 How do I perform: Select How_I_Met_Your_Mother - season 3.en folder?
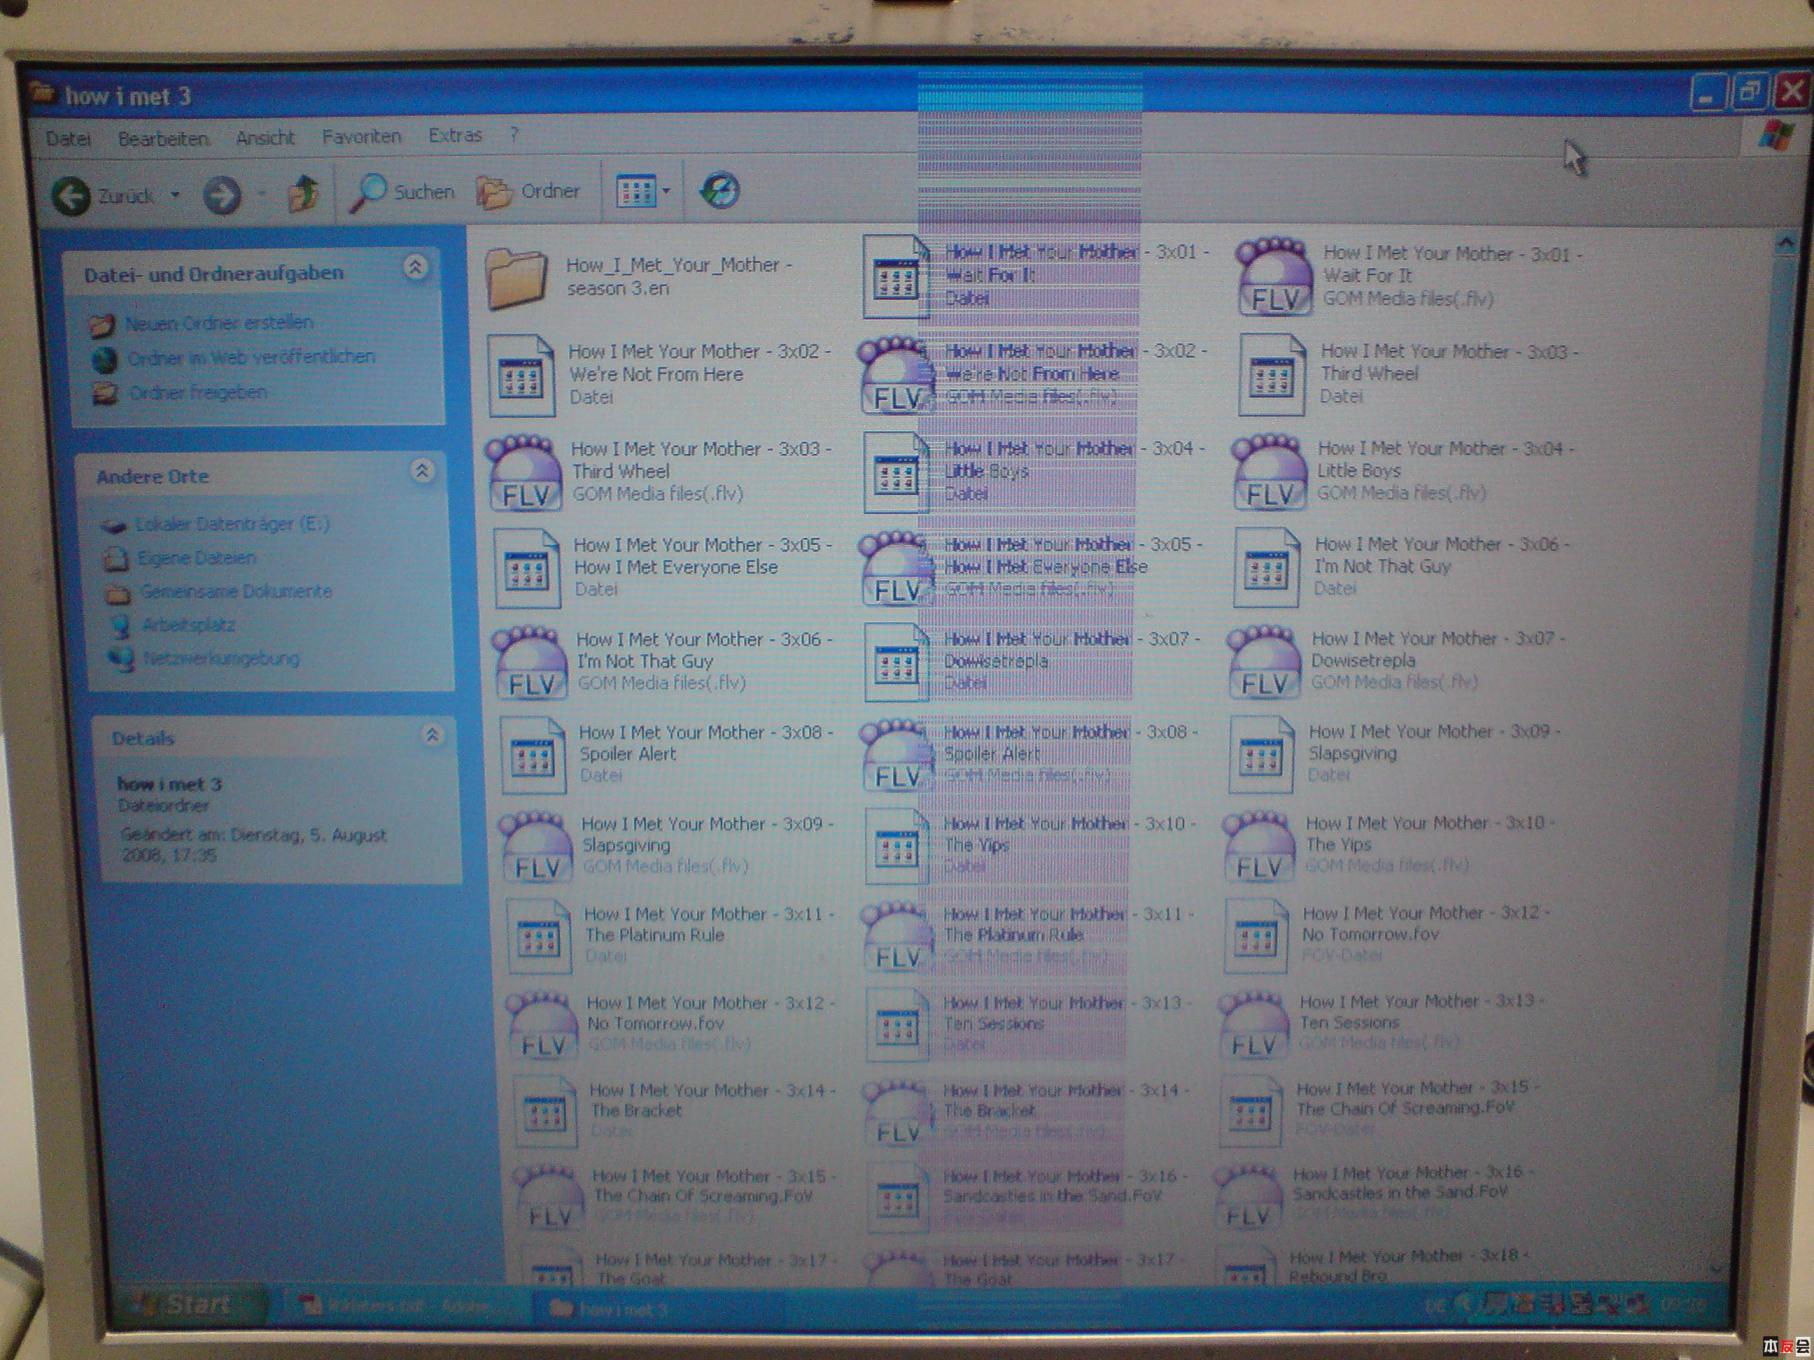(640, 277)
